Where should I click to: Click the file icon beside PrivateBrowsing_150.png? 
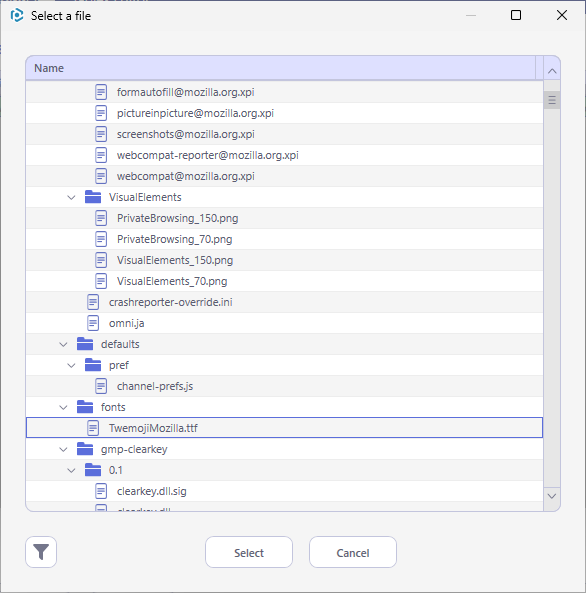coord(101,218)
